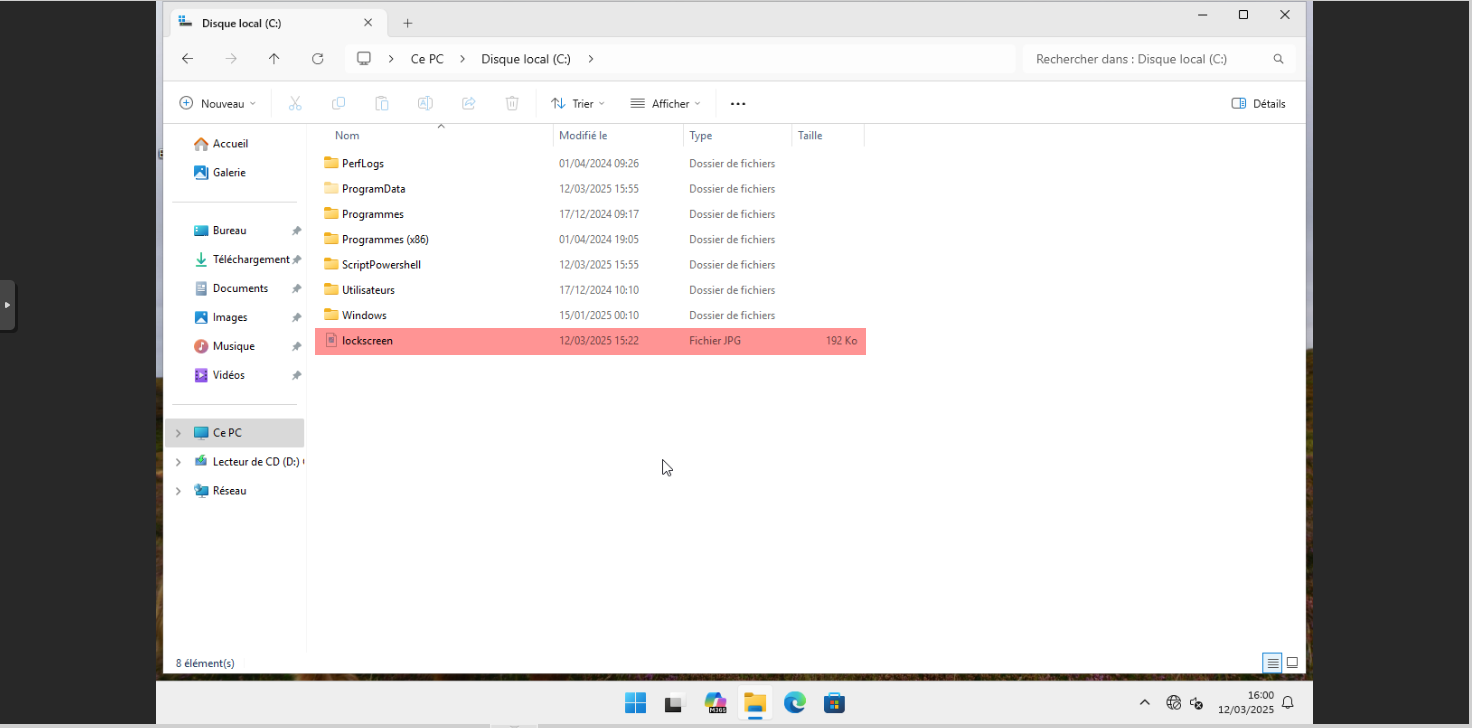Go up one folder level
Screen dimensions: 1472x728
point(274,59)
